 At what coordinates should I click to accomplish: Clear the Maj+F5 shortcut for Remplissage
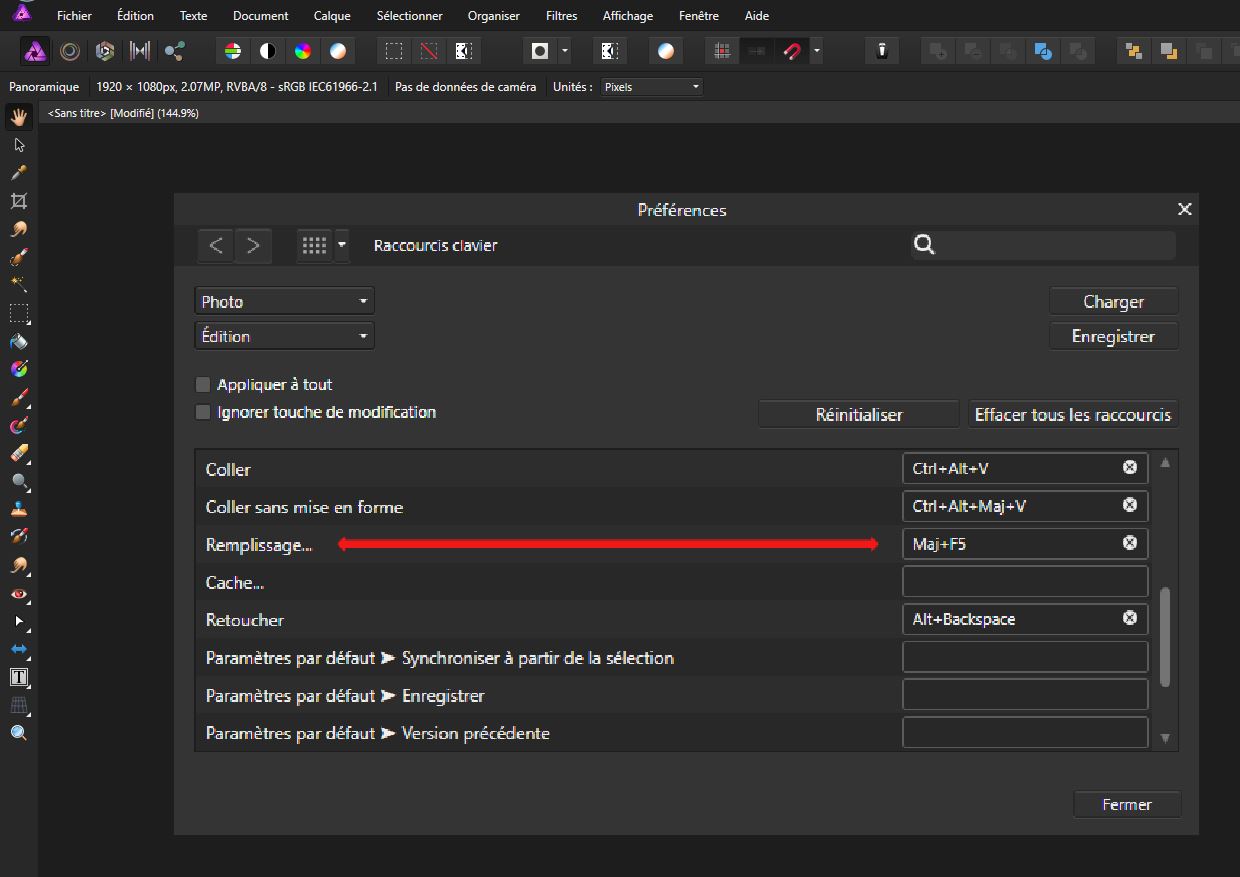[x=1130, y=543]
